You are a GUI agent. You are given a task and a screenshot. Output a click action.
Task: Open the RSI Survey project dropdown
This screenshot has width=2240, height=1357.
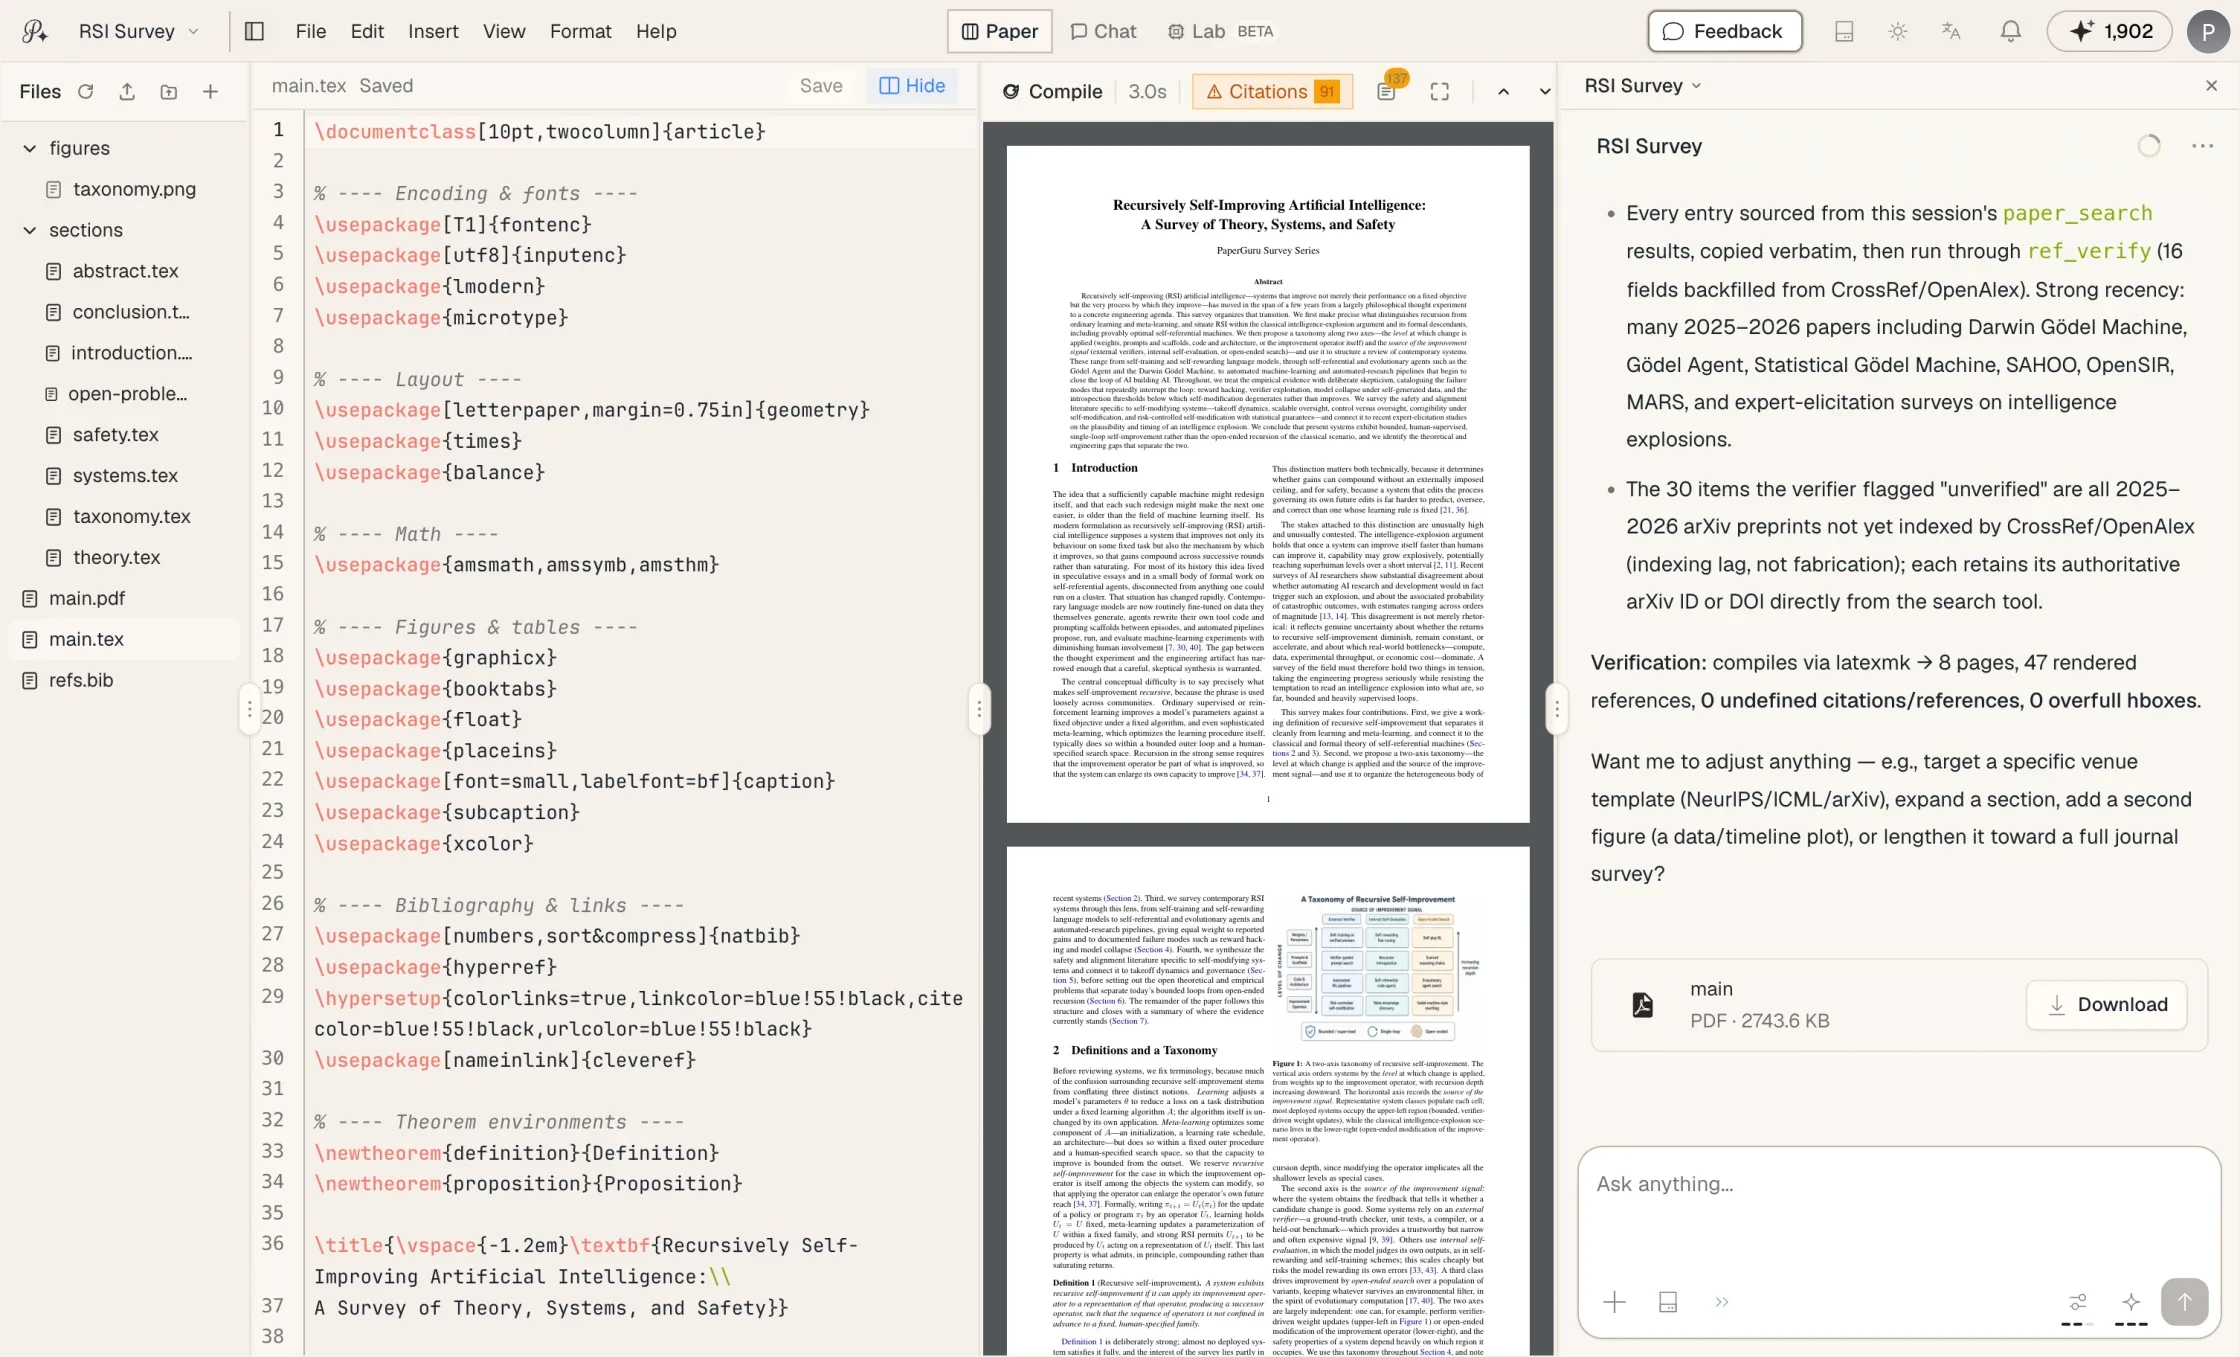coord(139,31)
